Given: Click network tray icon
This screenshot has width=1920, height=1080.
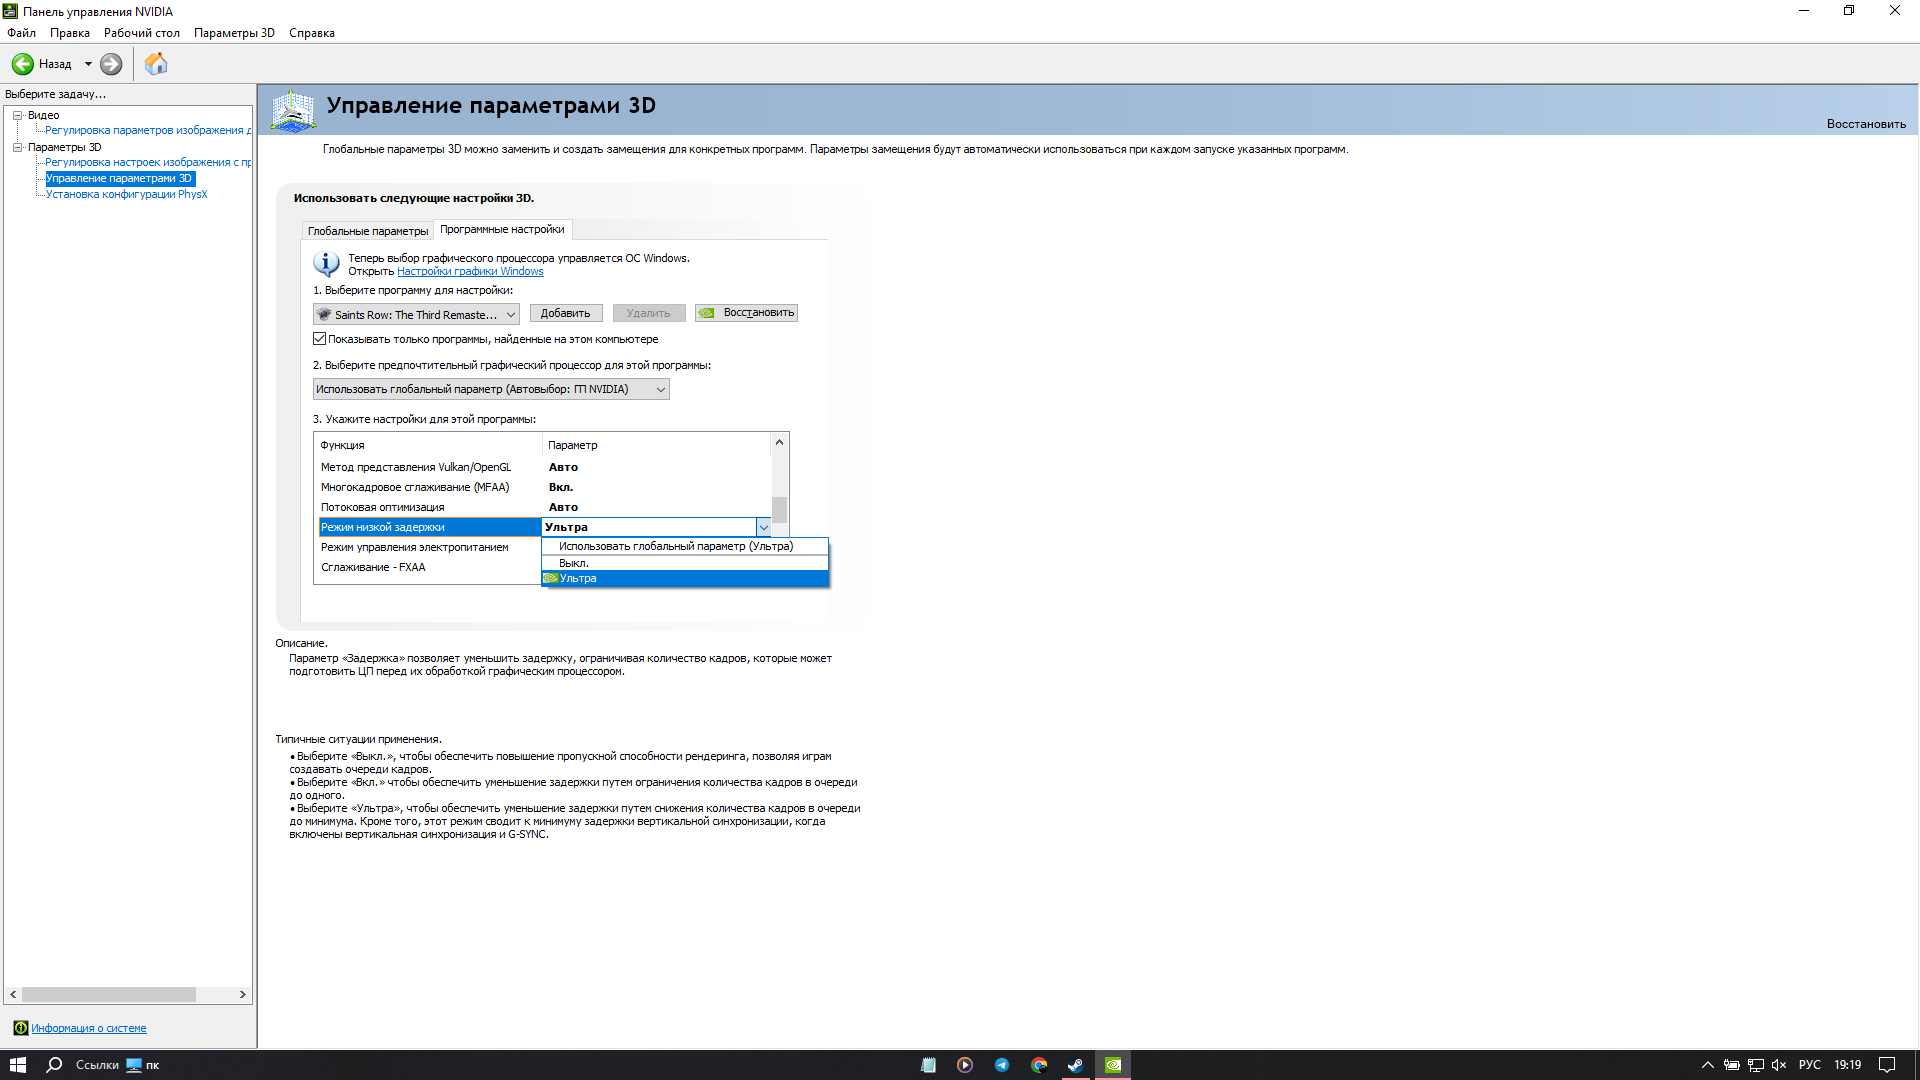Looking at the screenshot, I should pos(1756,1065).
